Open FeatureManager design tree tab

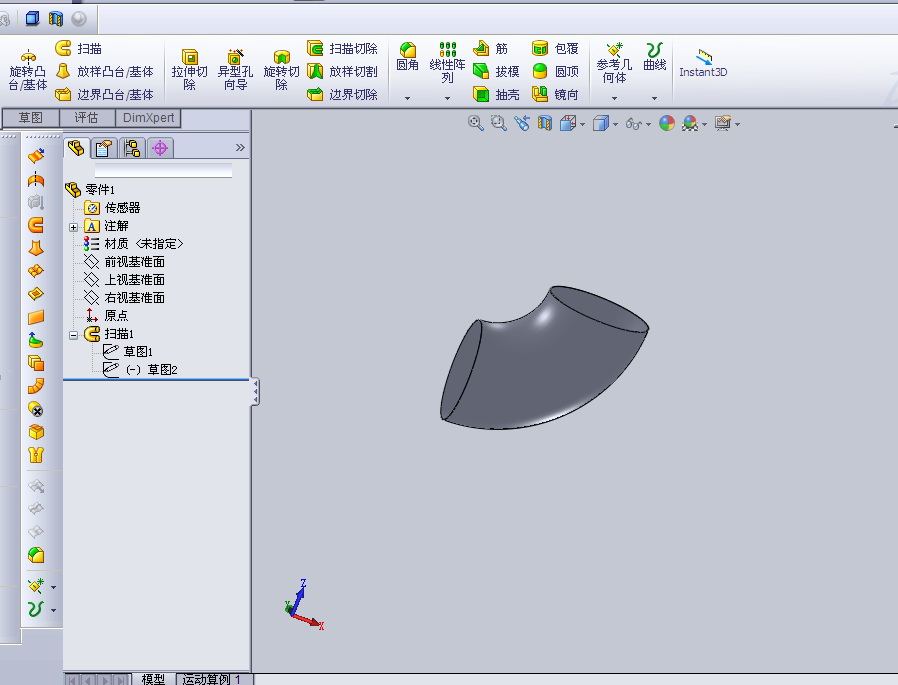[76, 148]
